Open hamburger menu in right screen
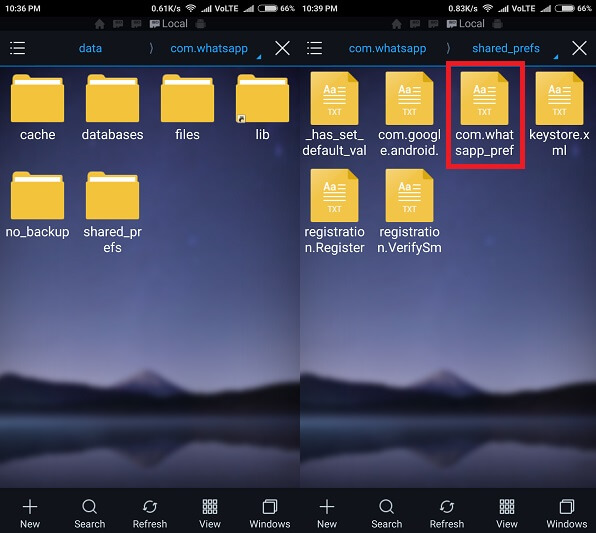This screenshot has width=596, height=533. coord(314,48)
